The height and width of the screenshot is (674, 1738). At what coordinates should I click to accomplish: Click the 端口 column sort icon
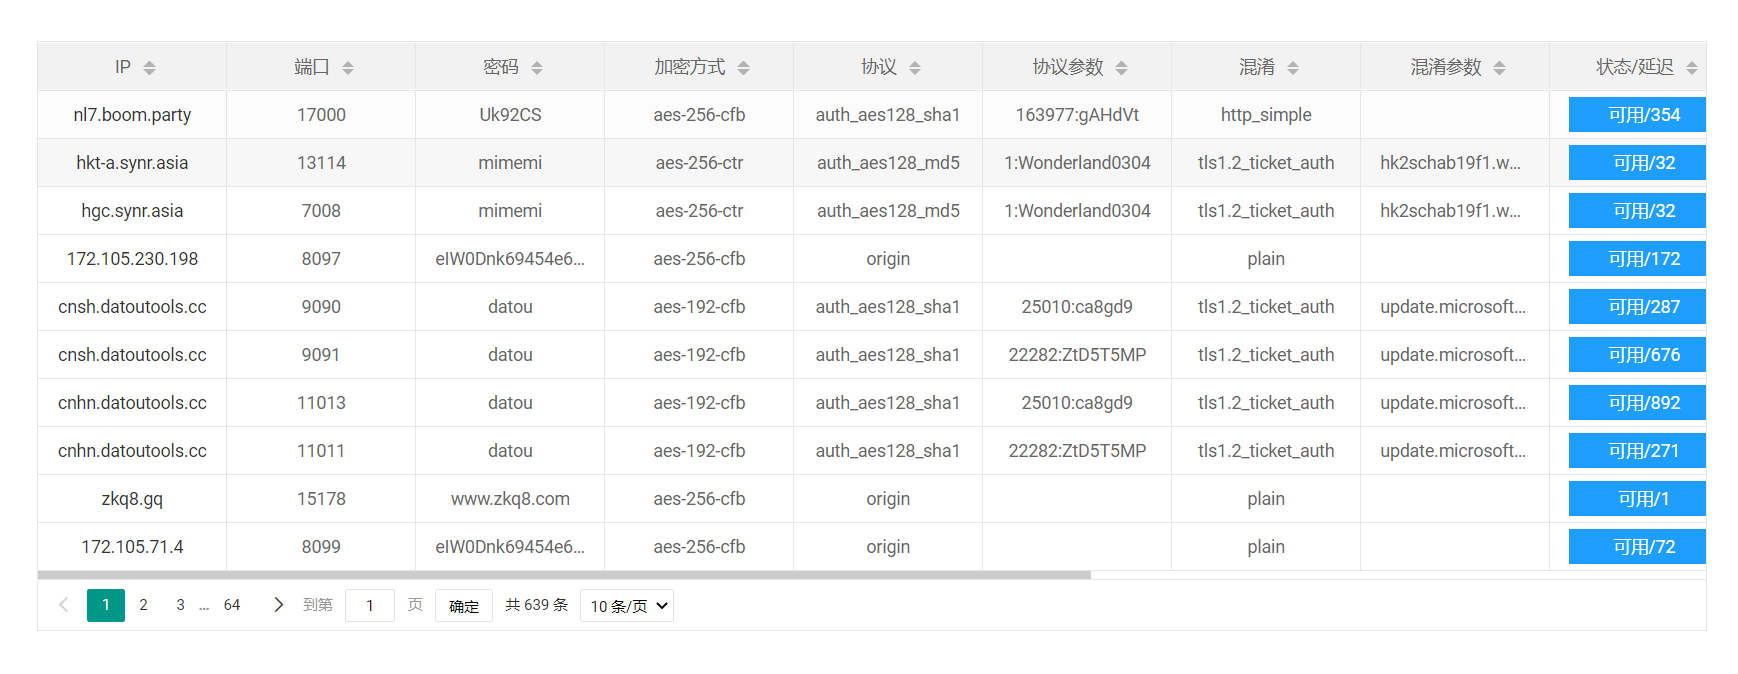[348, 68]
